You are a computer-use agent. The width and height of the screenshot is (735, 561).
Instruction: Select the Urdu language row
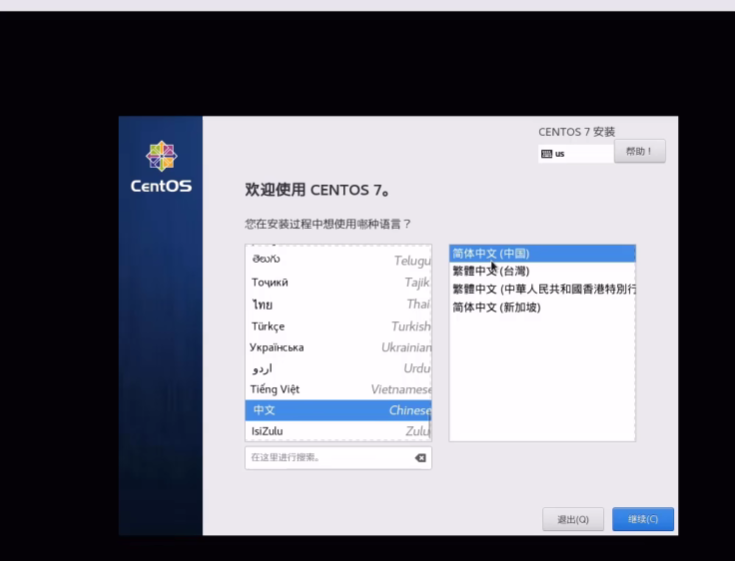point(338,368)
